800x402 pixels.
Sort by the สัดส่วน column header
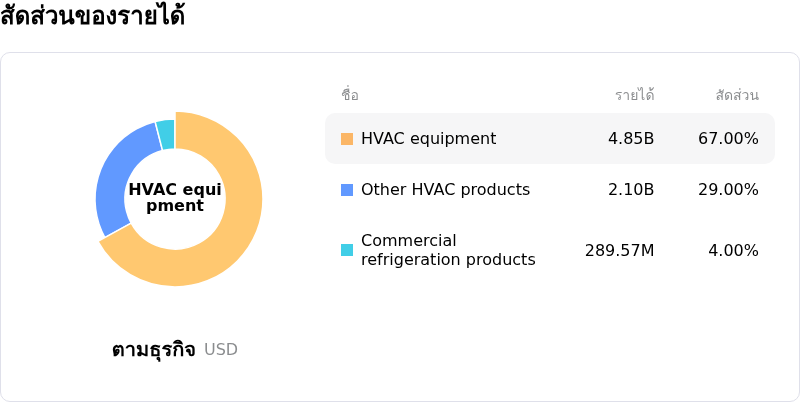pos(736,96)
